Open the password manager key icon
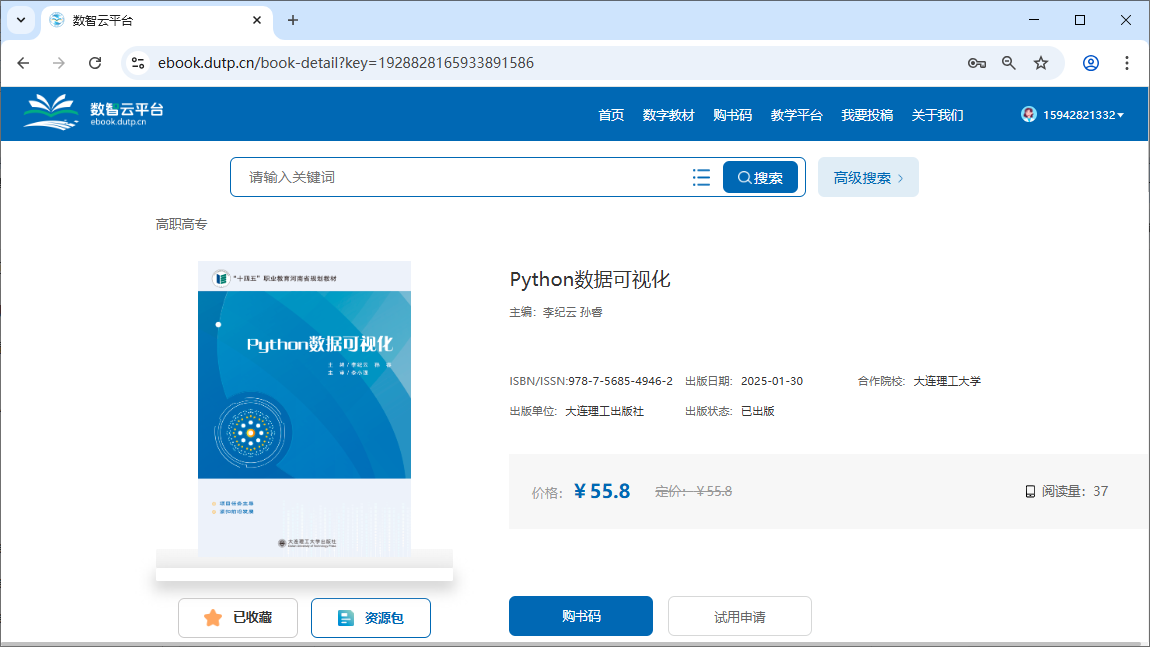 976,63
